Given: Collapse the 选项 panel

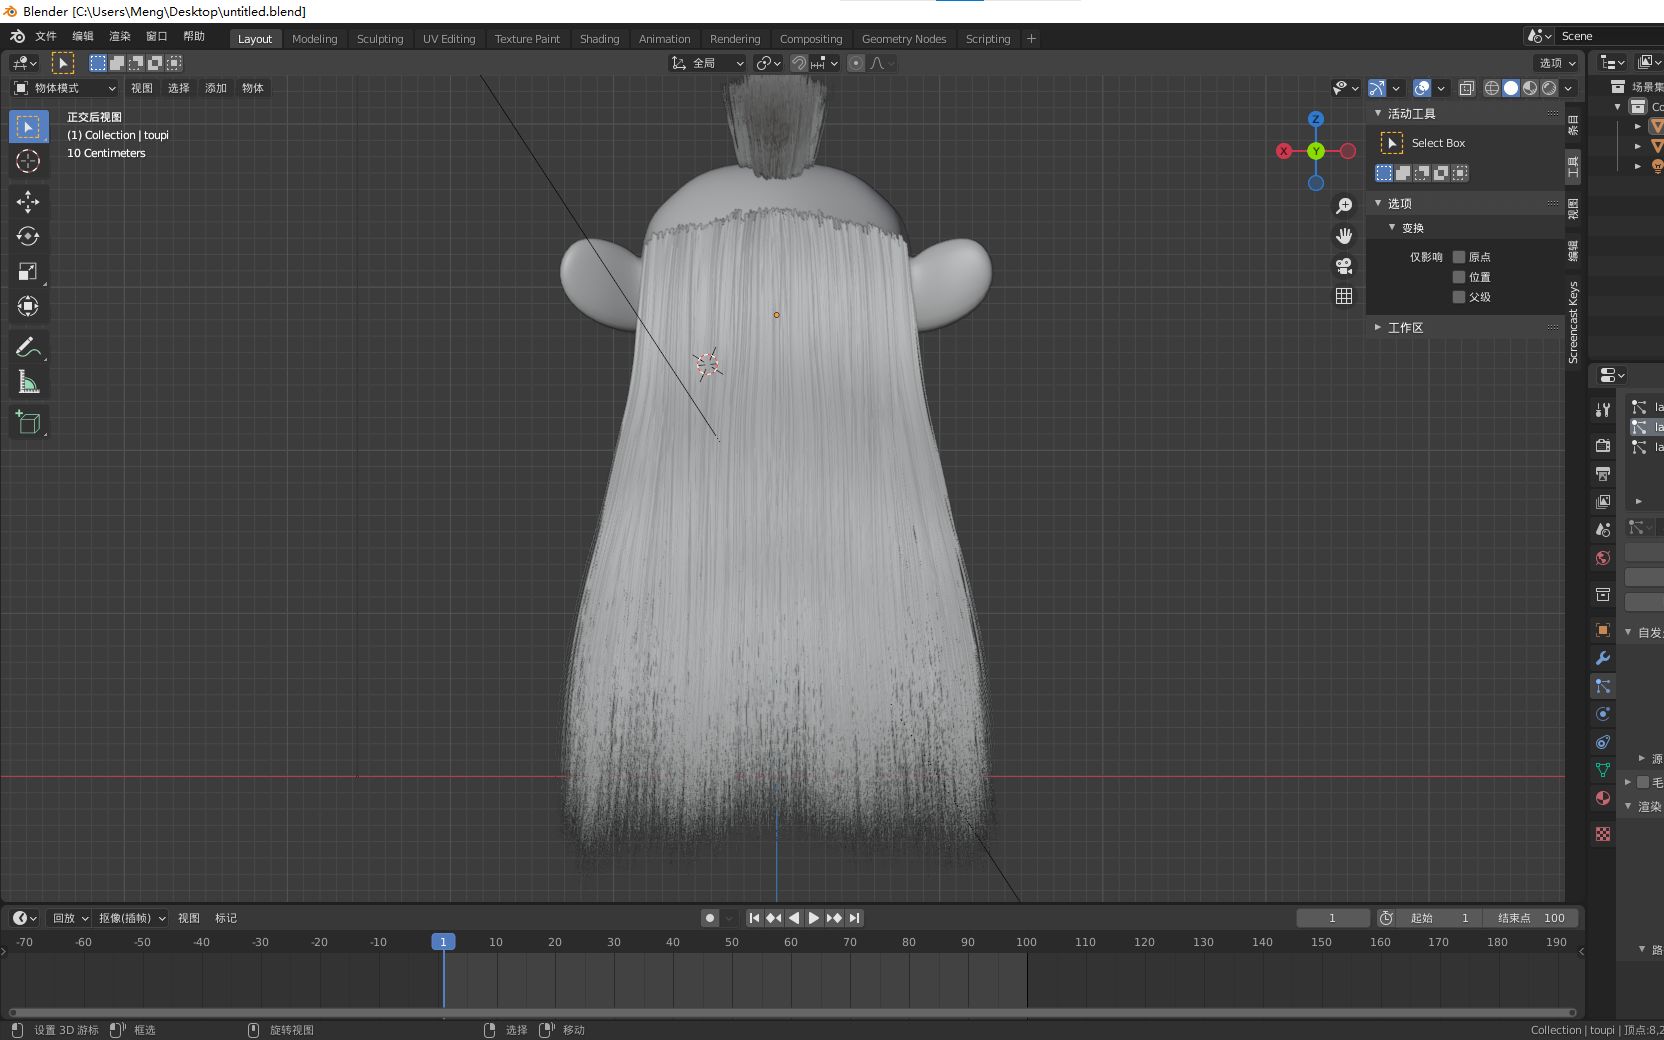Looking at the screenshot, I should [1397, 203].
